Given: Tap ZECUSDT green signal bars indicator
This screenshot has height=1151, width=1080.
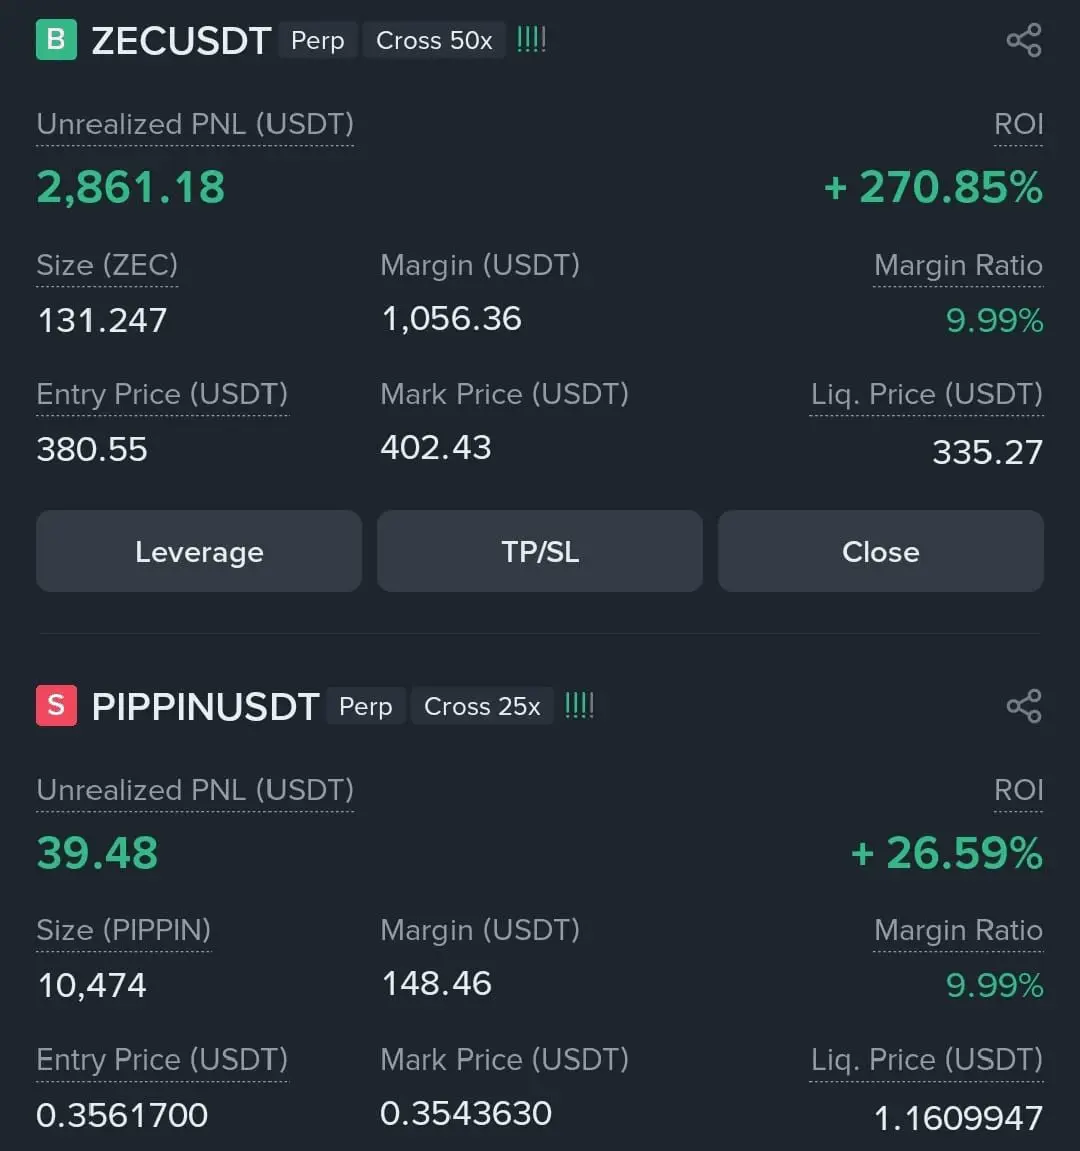Looking at the screenshot, I should coord(531,39).
